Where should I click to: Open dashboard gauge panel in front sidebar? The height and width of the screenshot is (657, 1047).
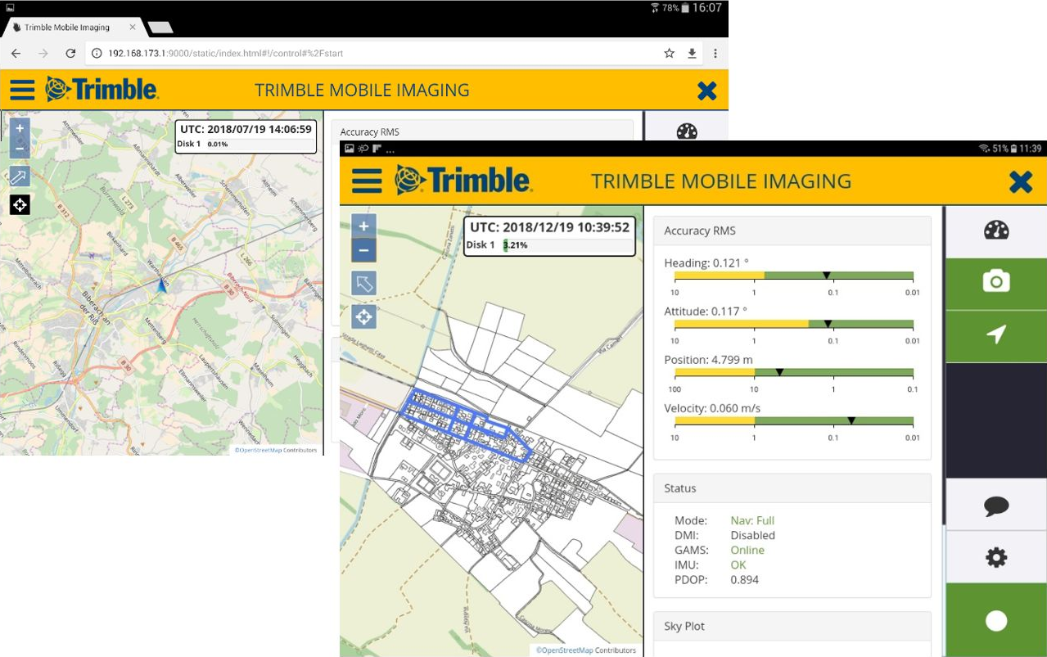996,231
